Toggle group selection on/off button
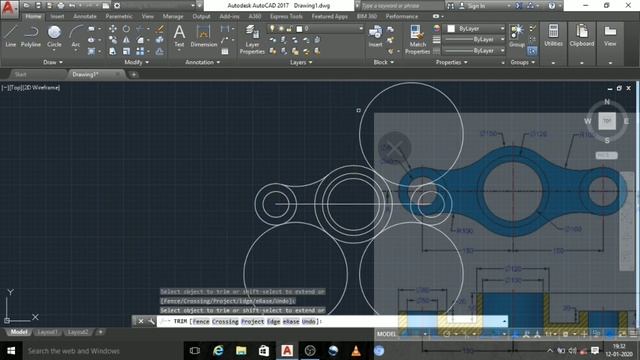Screen dimensions: 640x360 [531, 51]
